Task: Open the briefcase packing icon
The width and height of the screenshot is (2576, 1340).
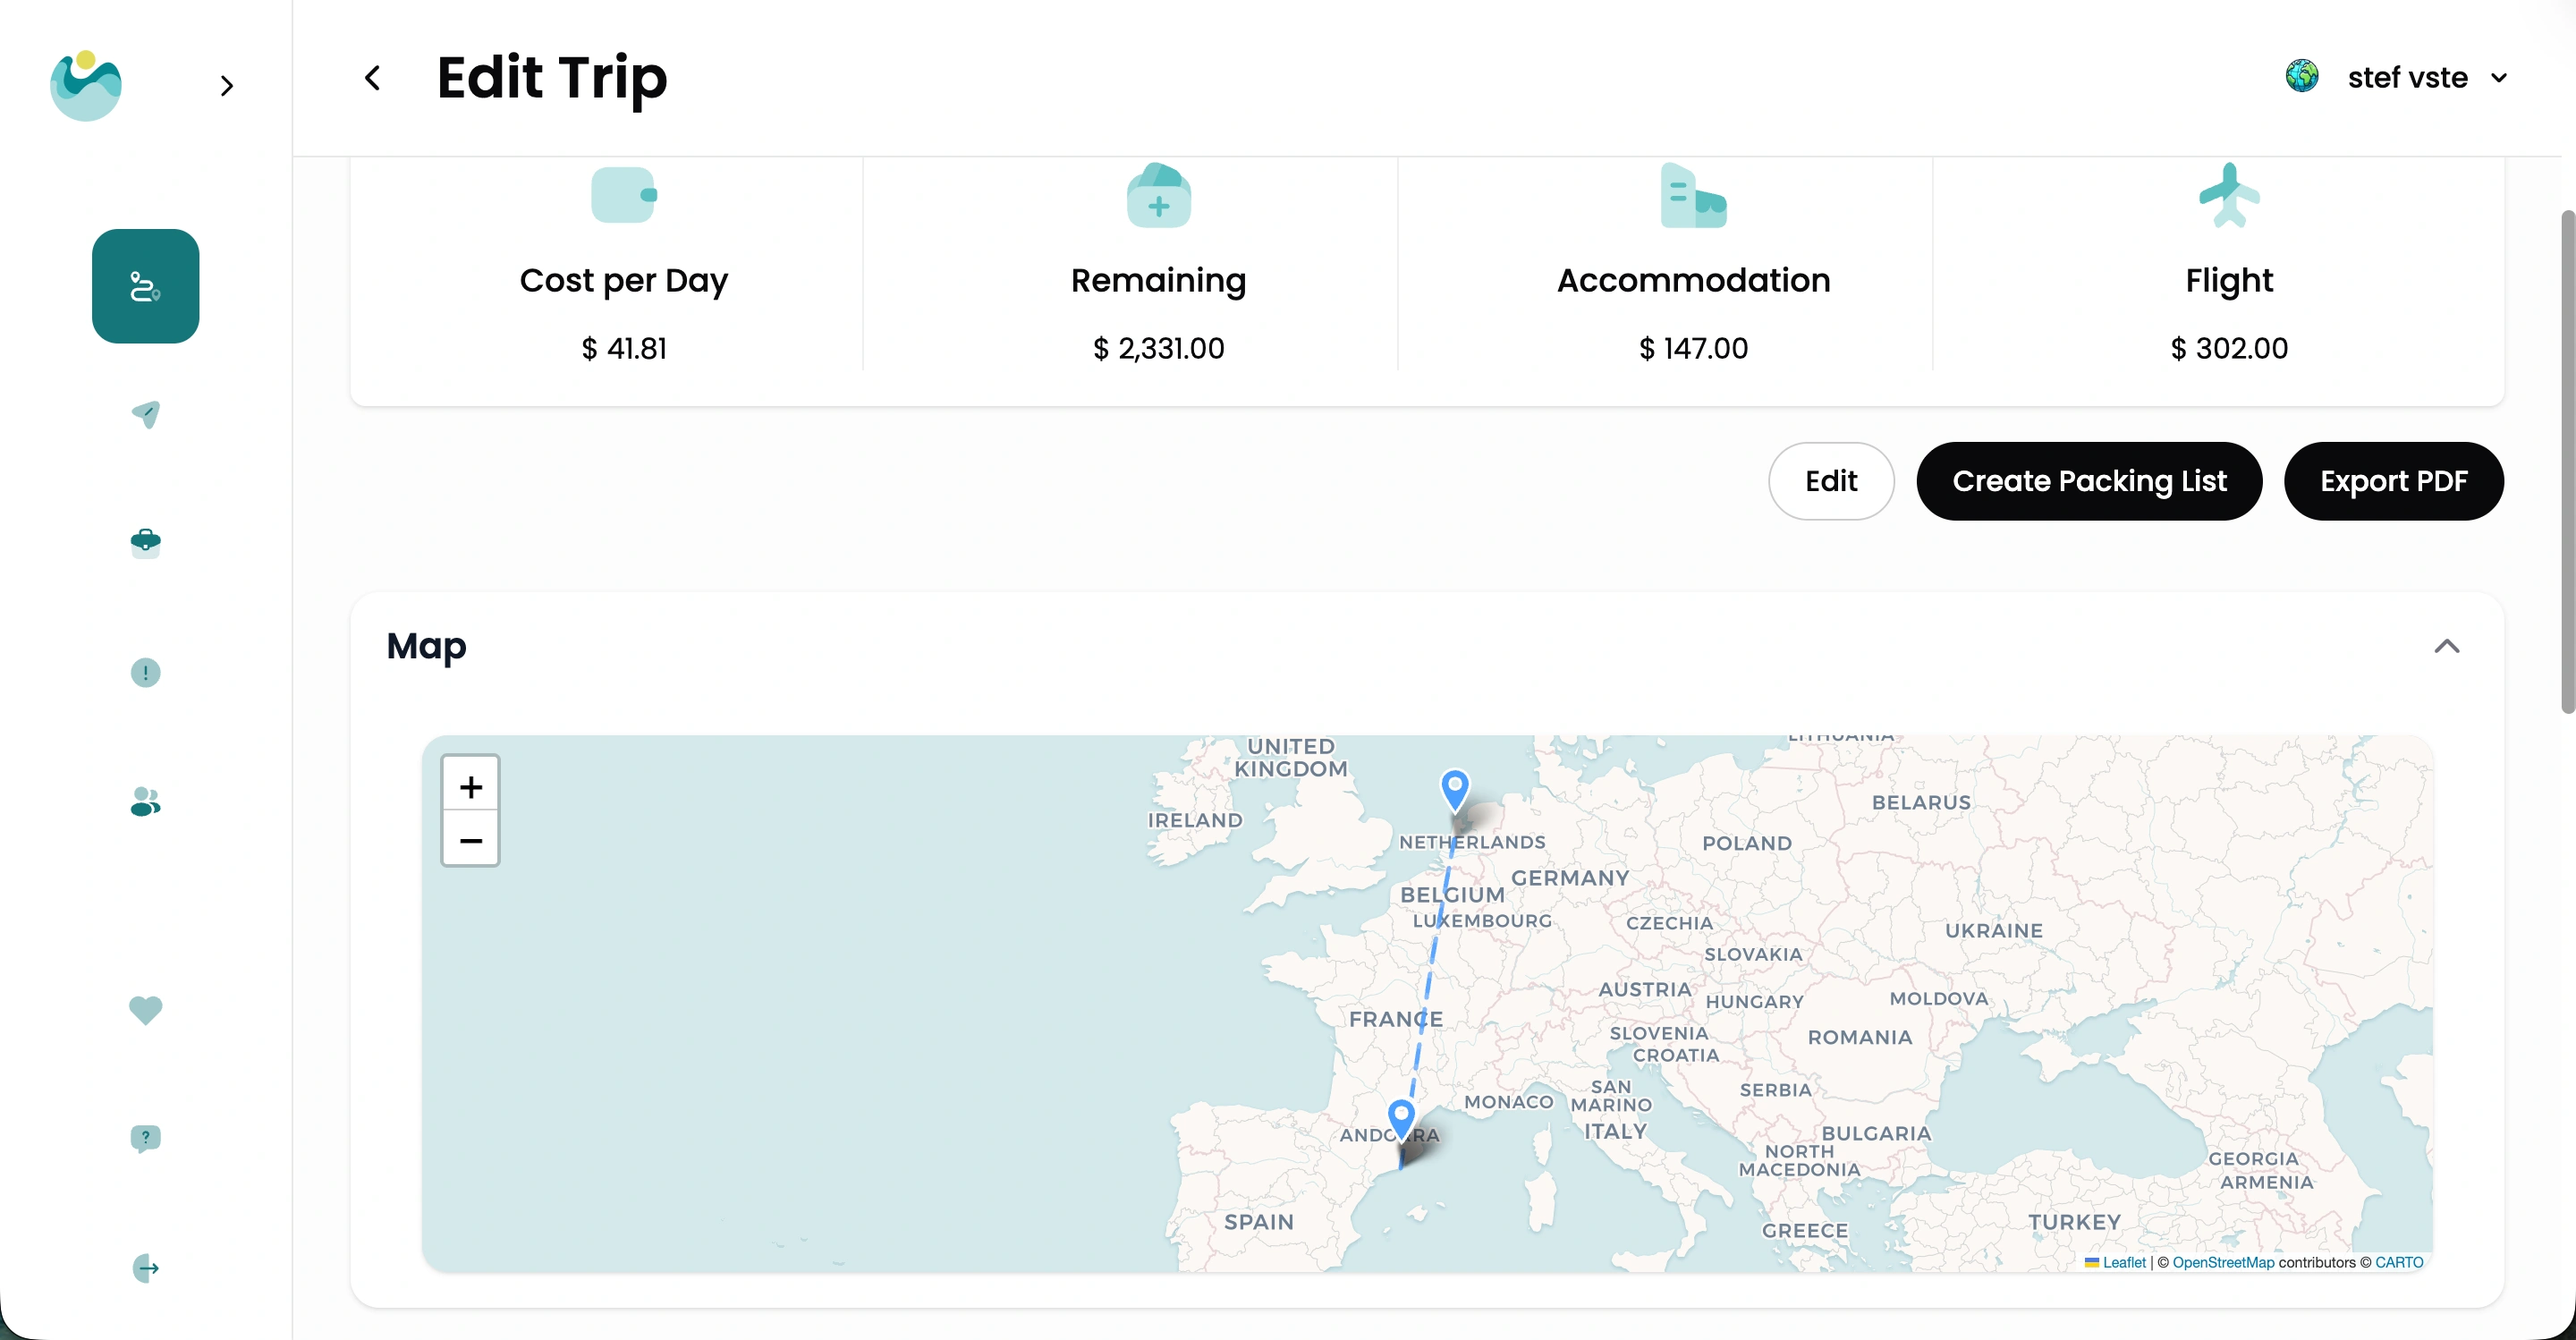Action: pyautogui.click(x=146, y=542)
